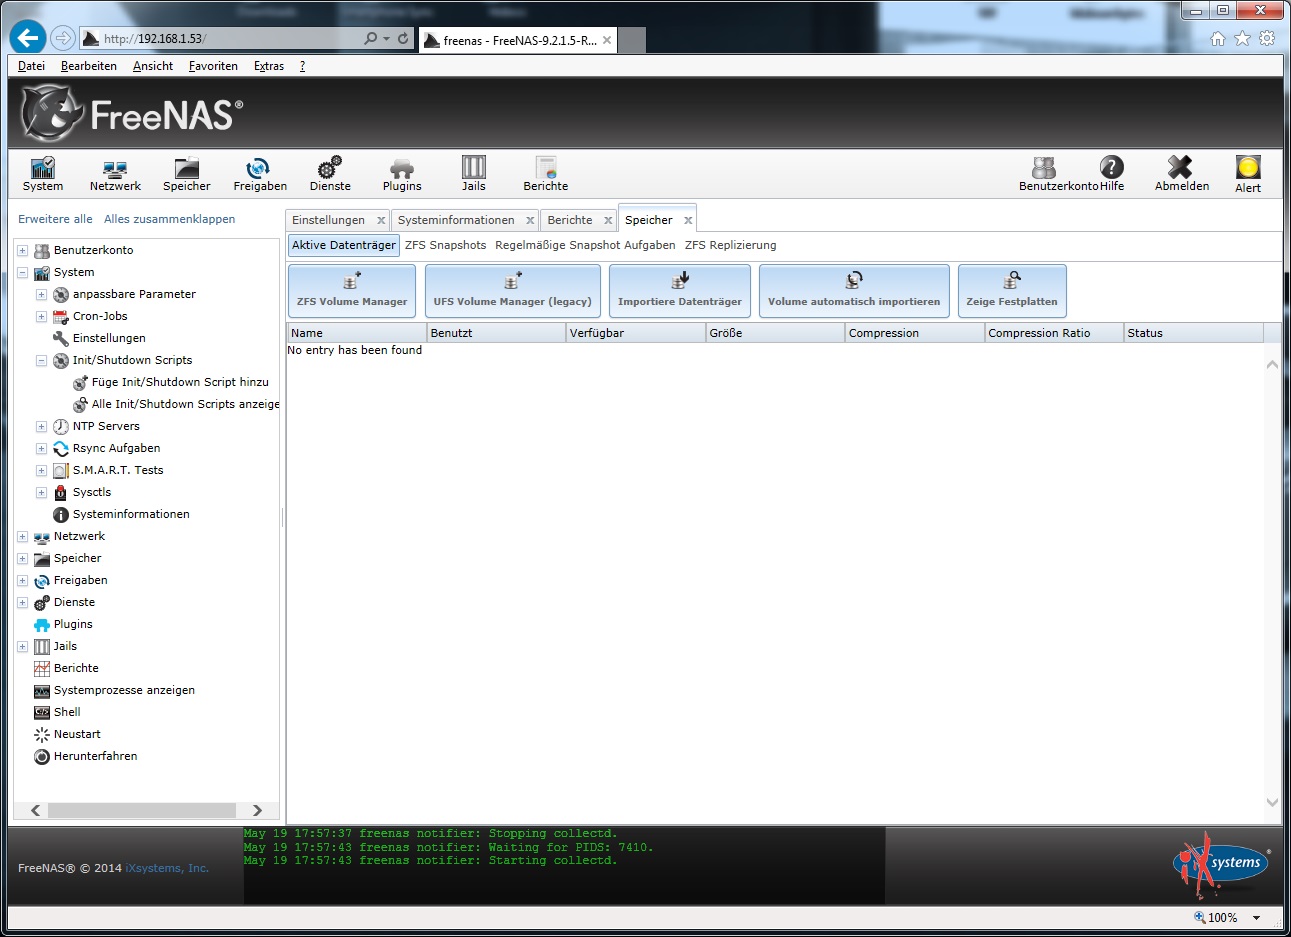Select Füge Init/Shutdown Script hinzu
The image size is (1291, 937).
pos(180,382)
